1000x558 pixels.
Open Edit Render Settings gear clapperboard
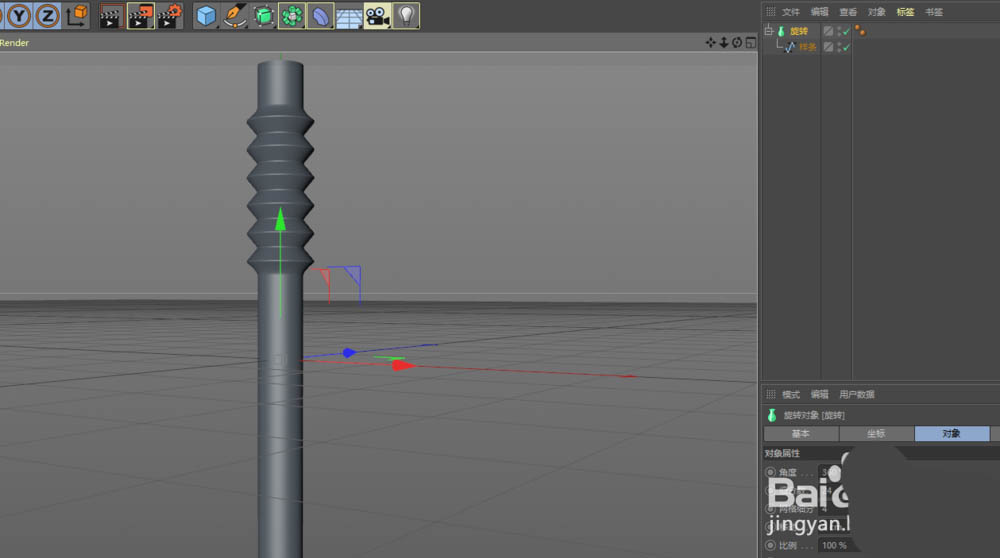point(170,15)
